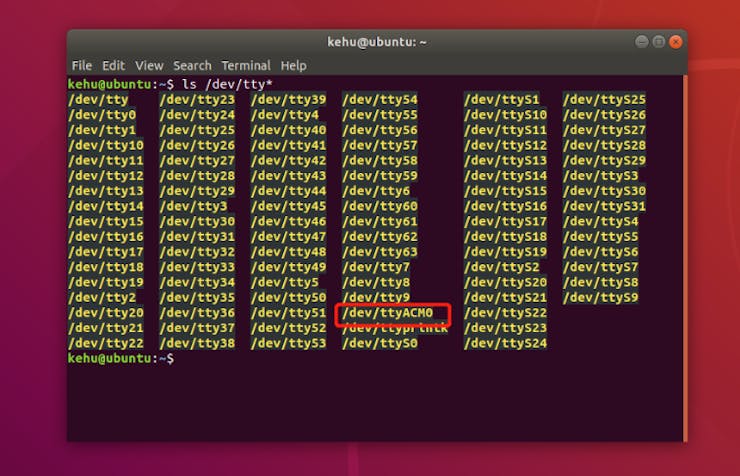740x476 pixels.
Task: Click the kehu@ubuntu window title bar
Action: pos(377,42)
